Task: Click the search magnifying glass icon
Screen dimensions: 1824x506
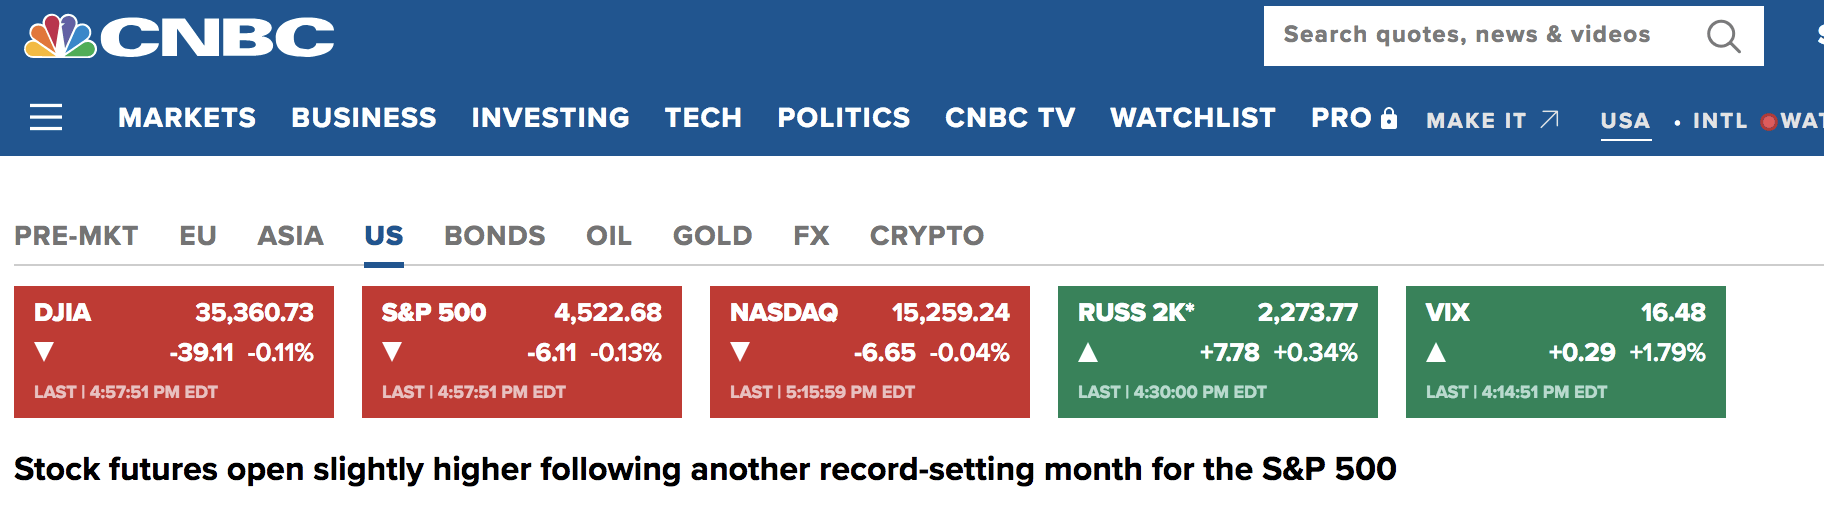Action: click(1723, 37)
